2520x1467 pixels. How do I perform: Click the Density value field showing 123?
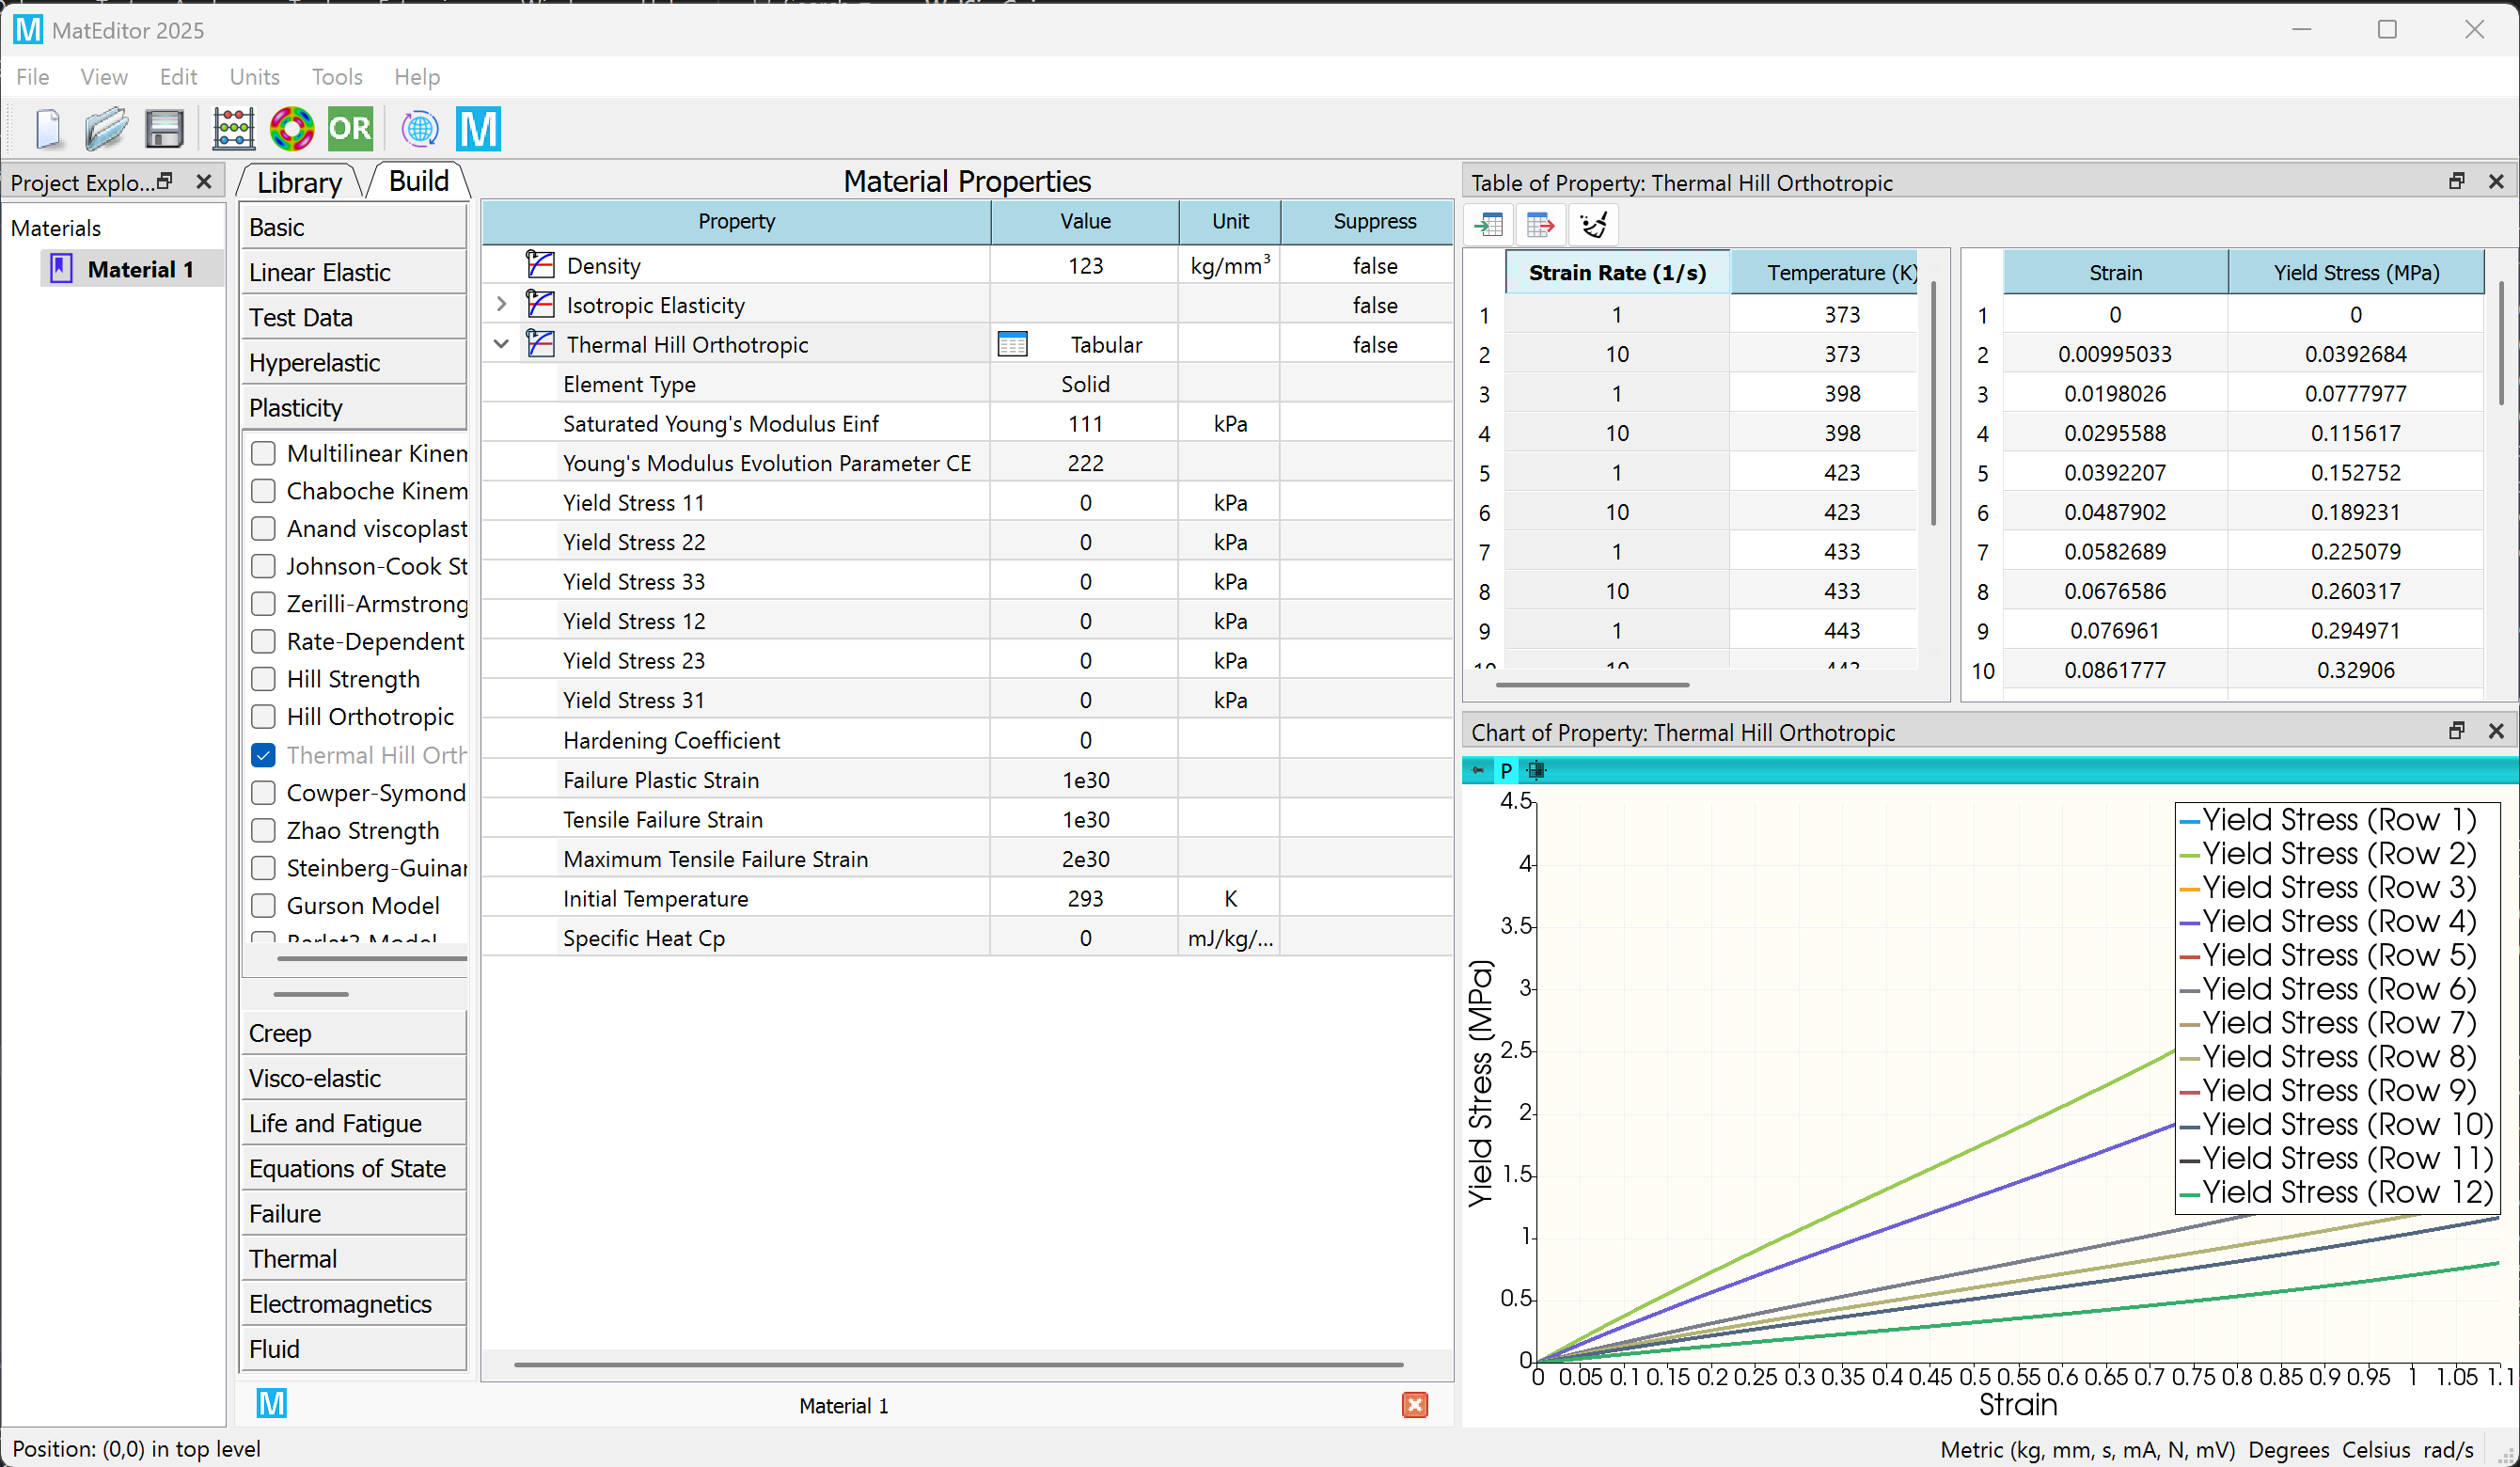[x=1085, y=266]
